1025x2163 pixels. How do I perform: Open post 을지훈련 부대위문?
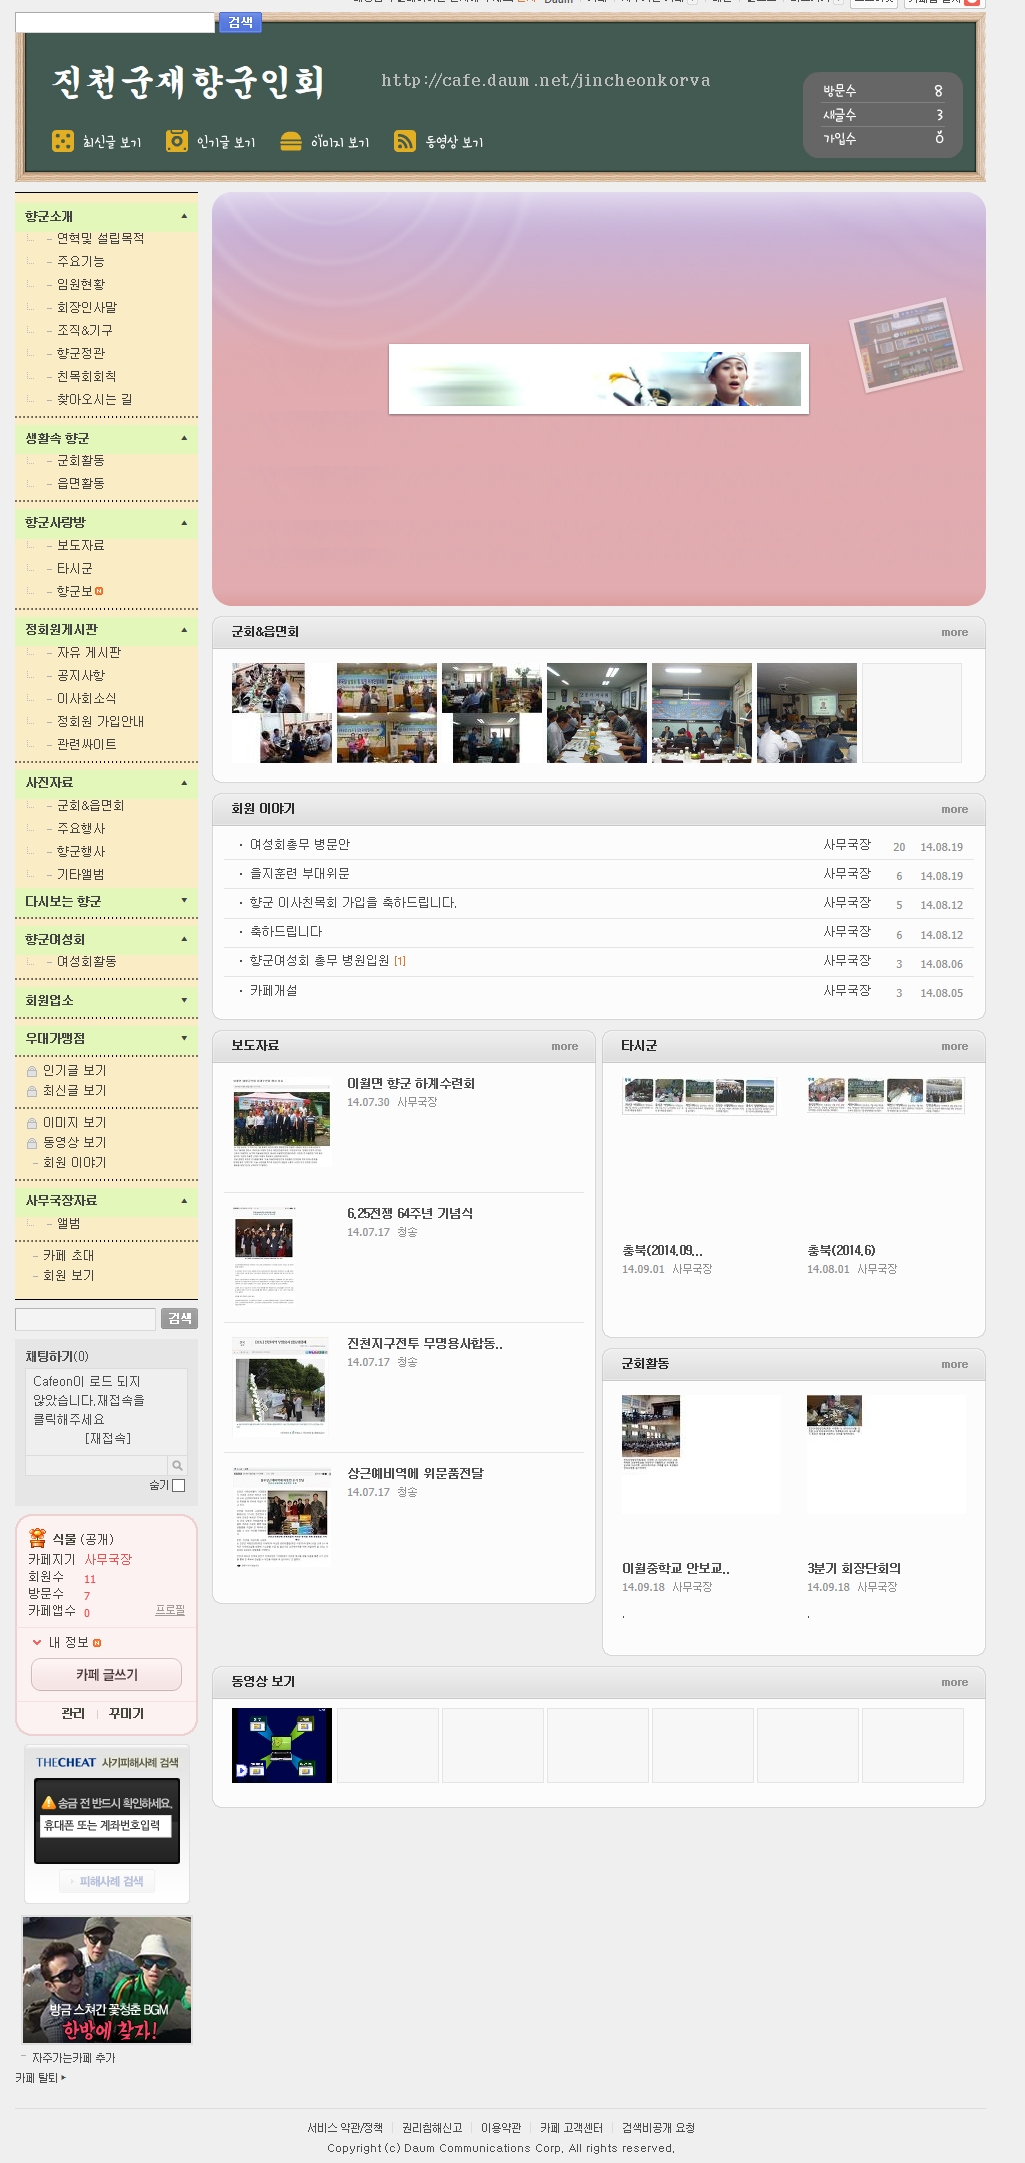coord(300,874)
